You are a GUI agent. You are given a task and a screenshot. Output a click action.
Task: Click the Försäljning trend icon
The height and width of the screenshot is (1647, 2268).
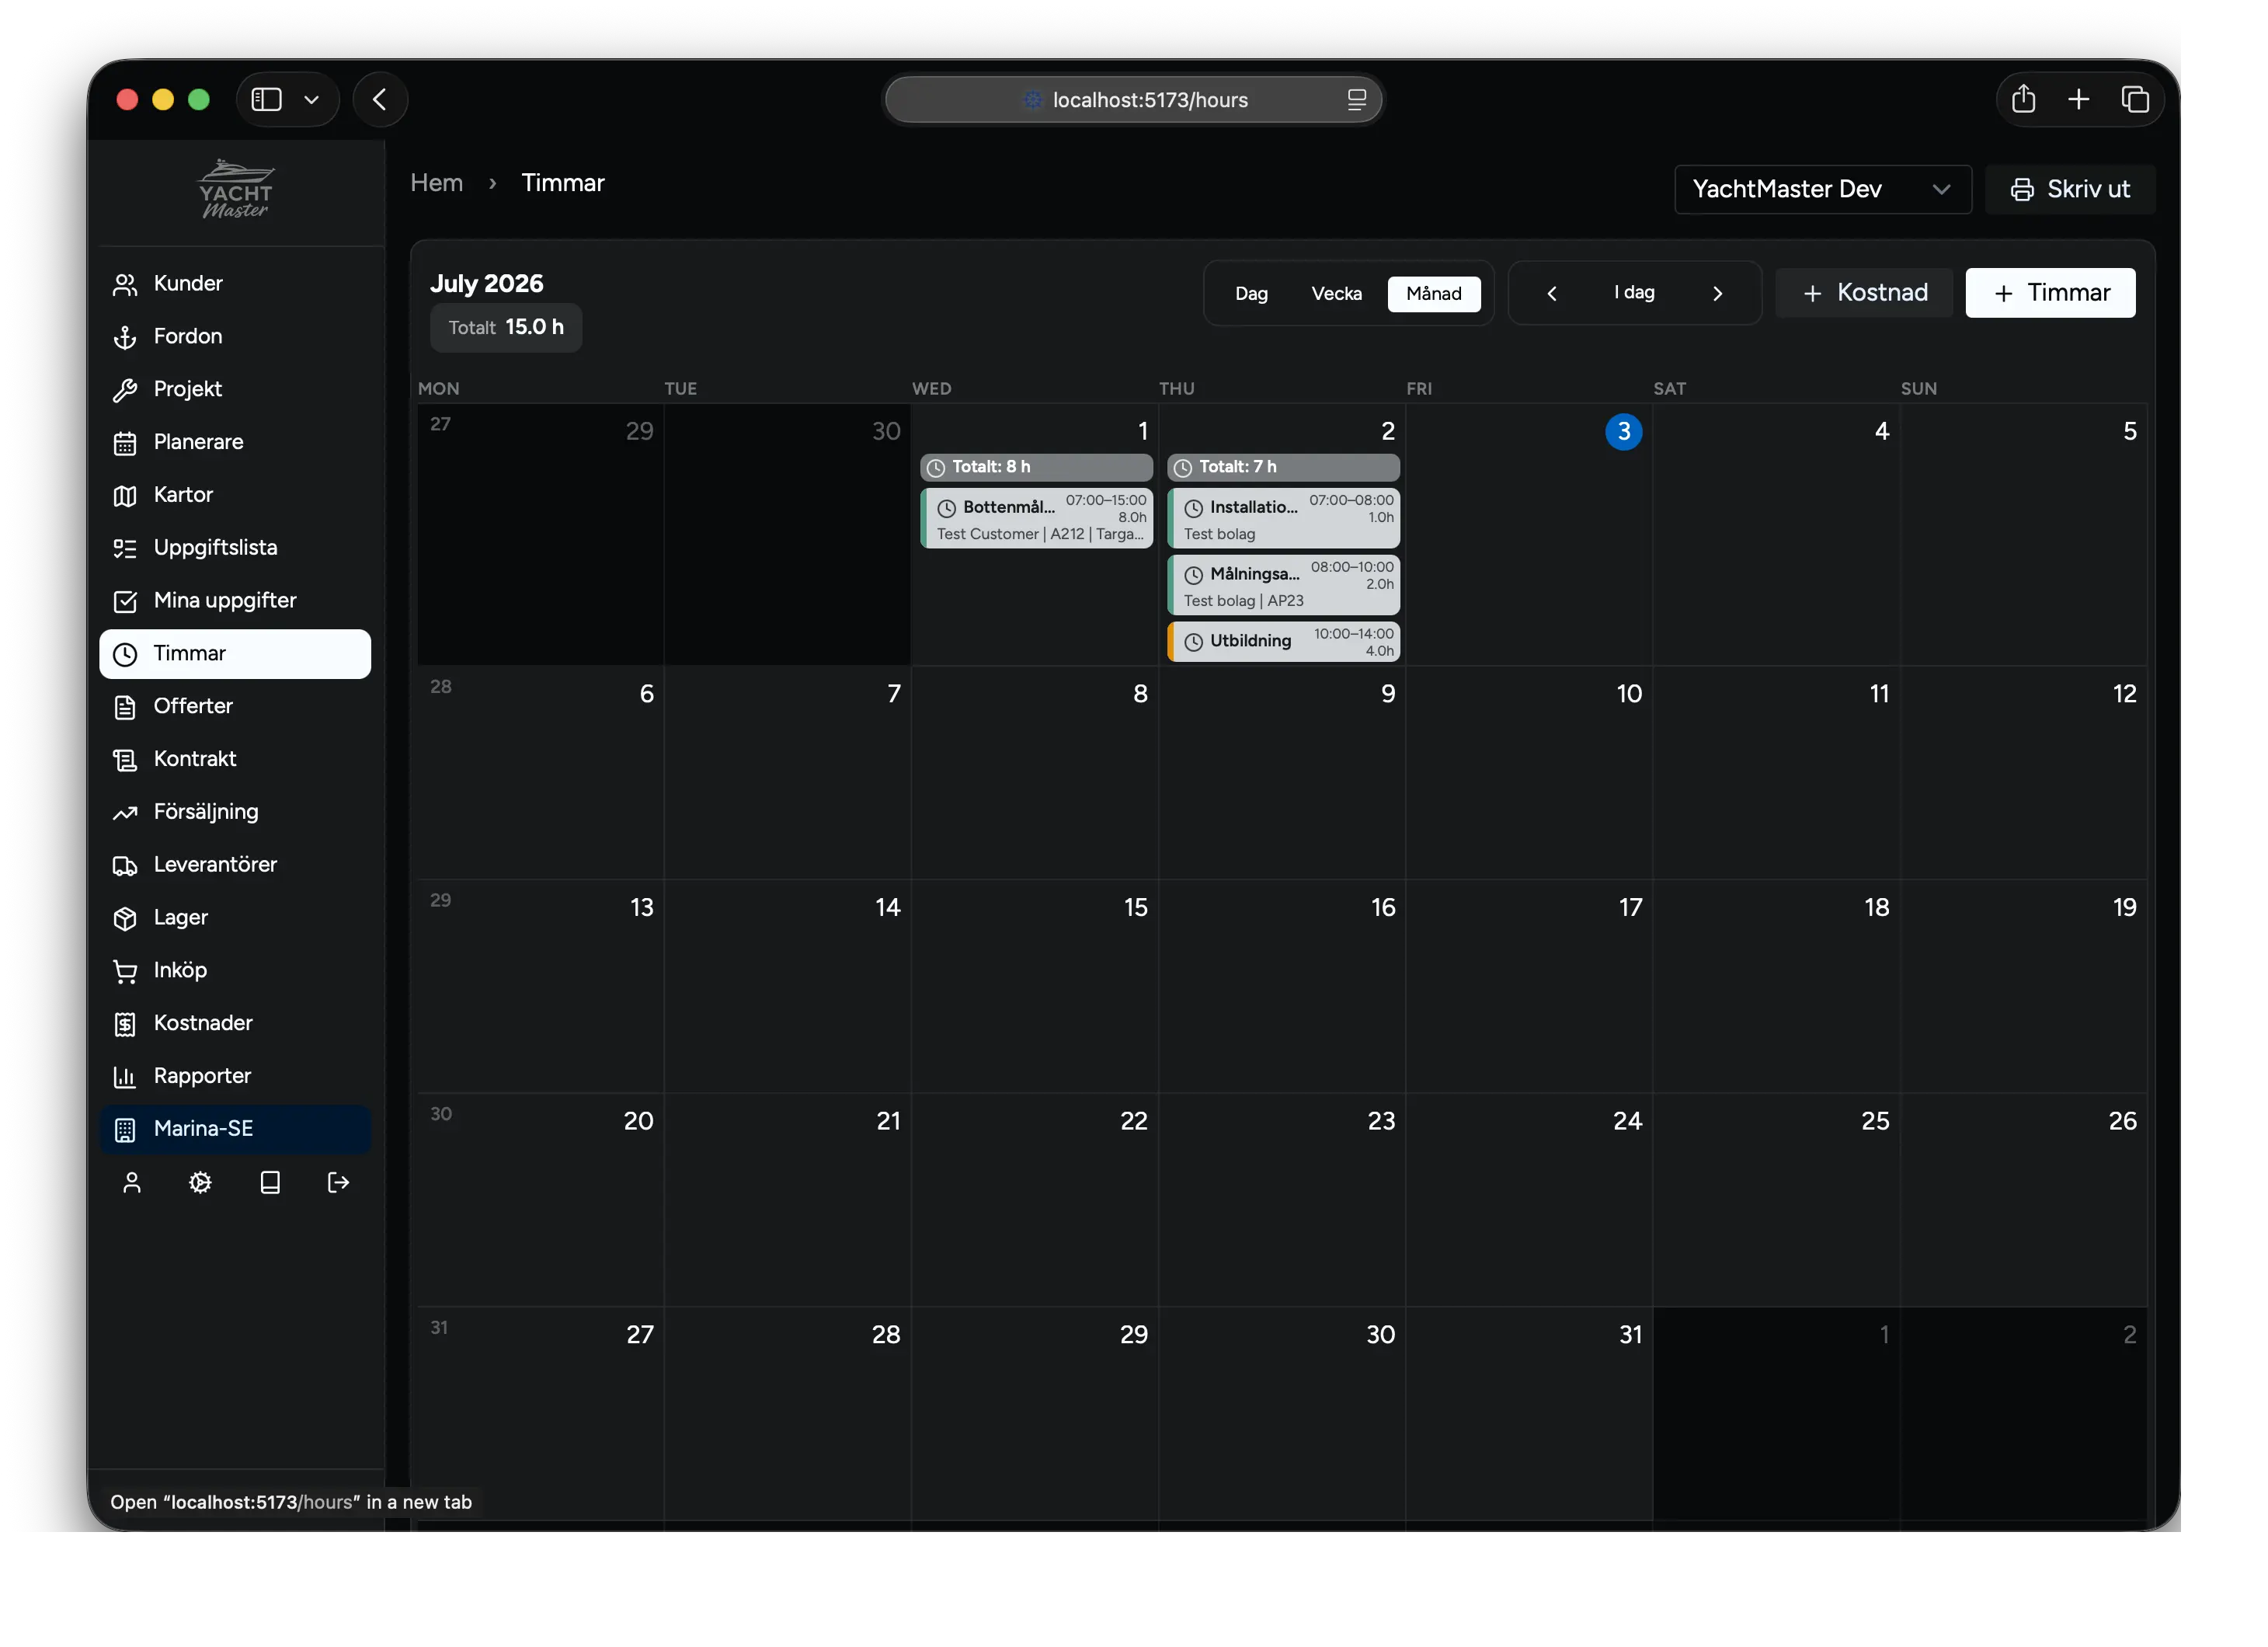tap(125, 814)
